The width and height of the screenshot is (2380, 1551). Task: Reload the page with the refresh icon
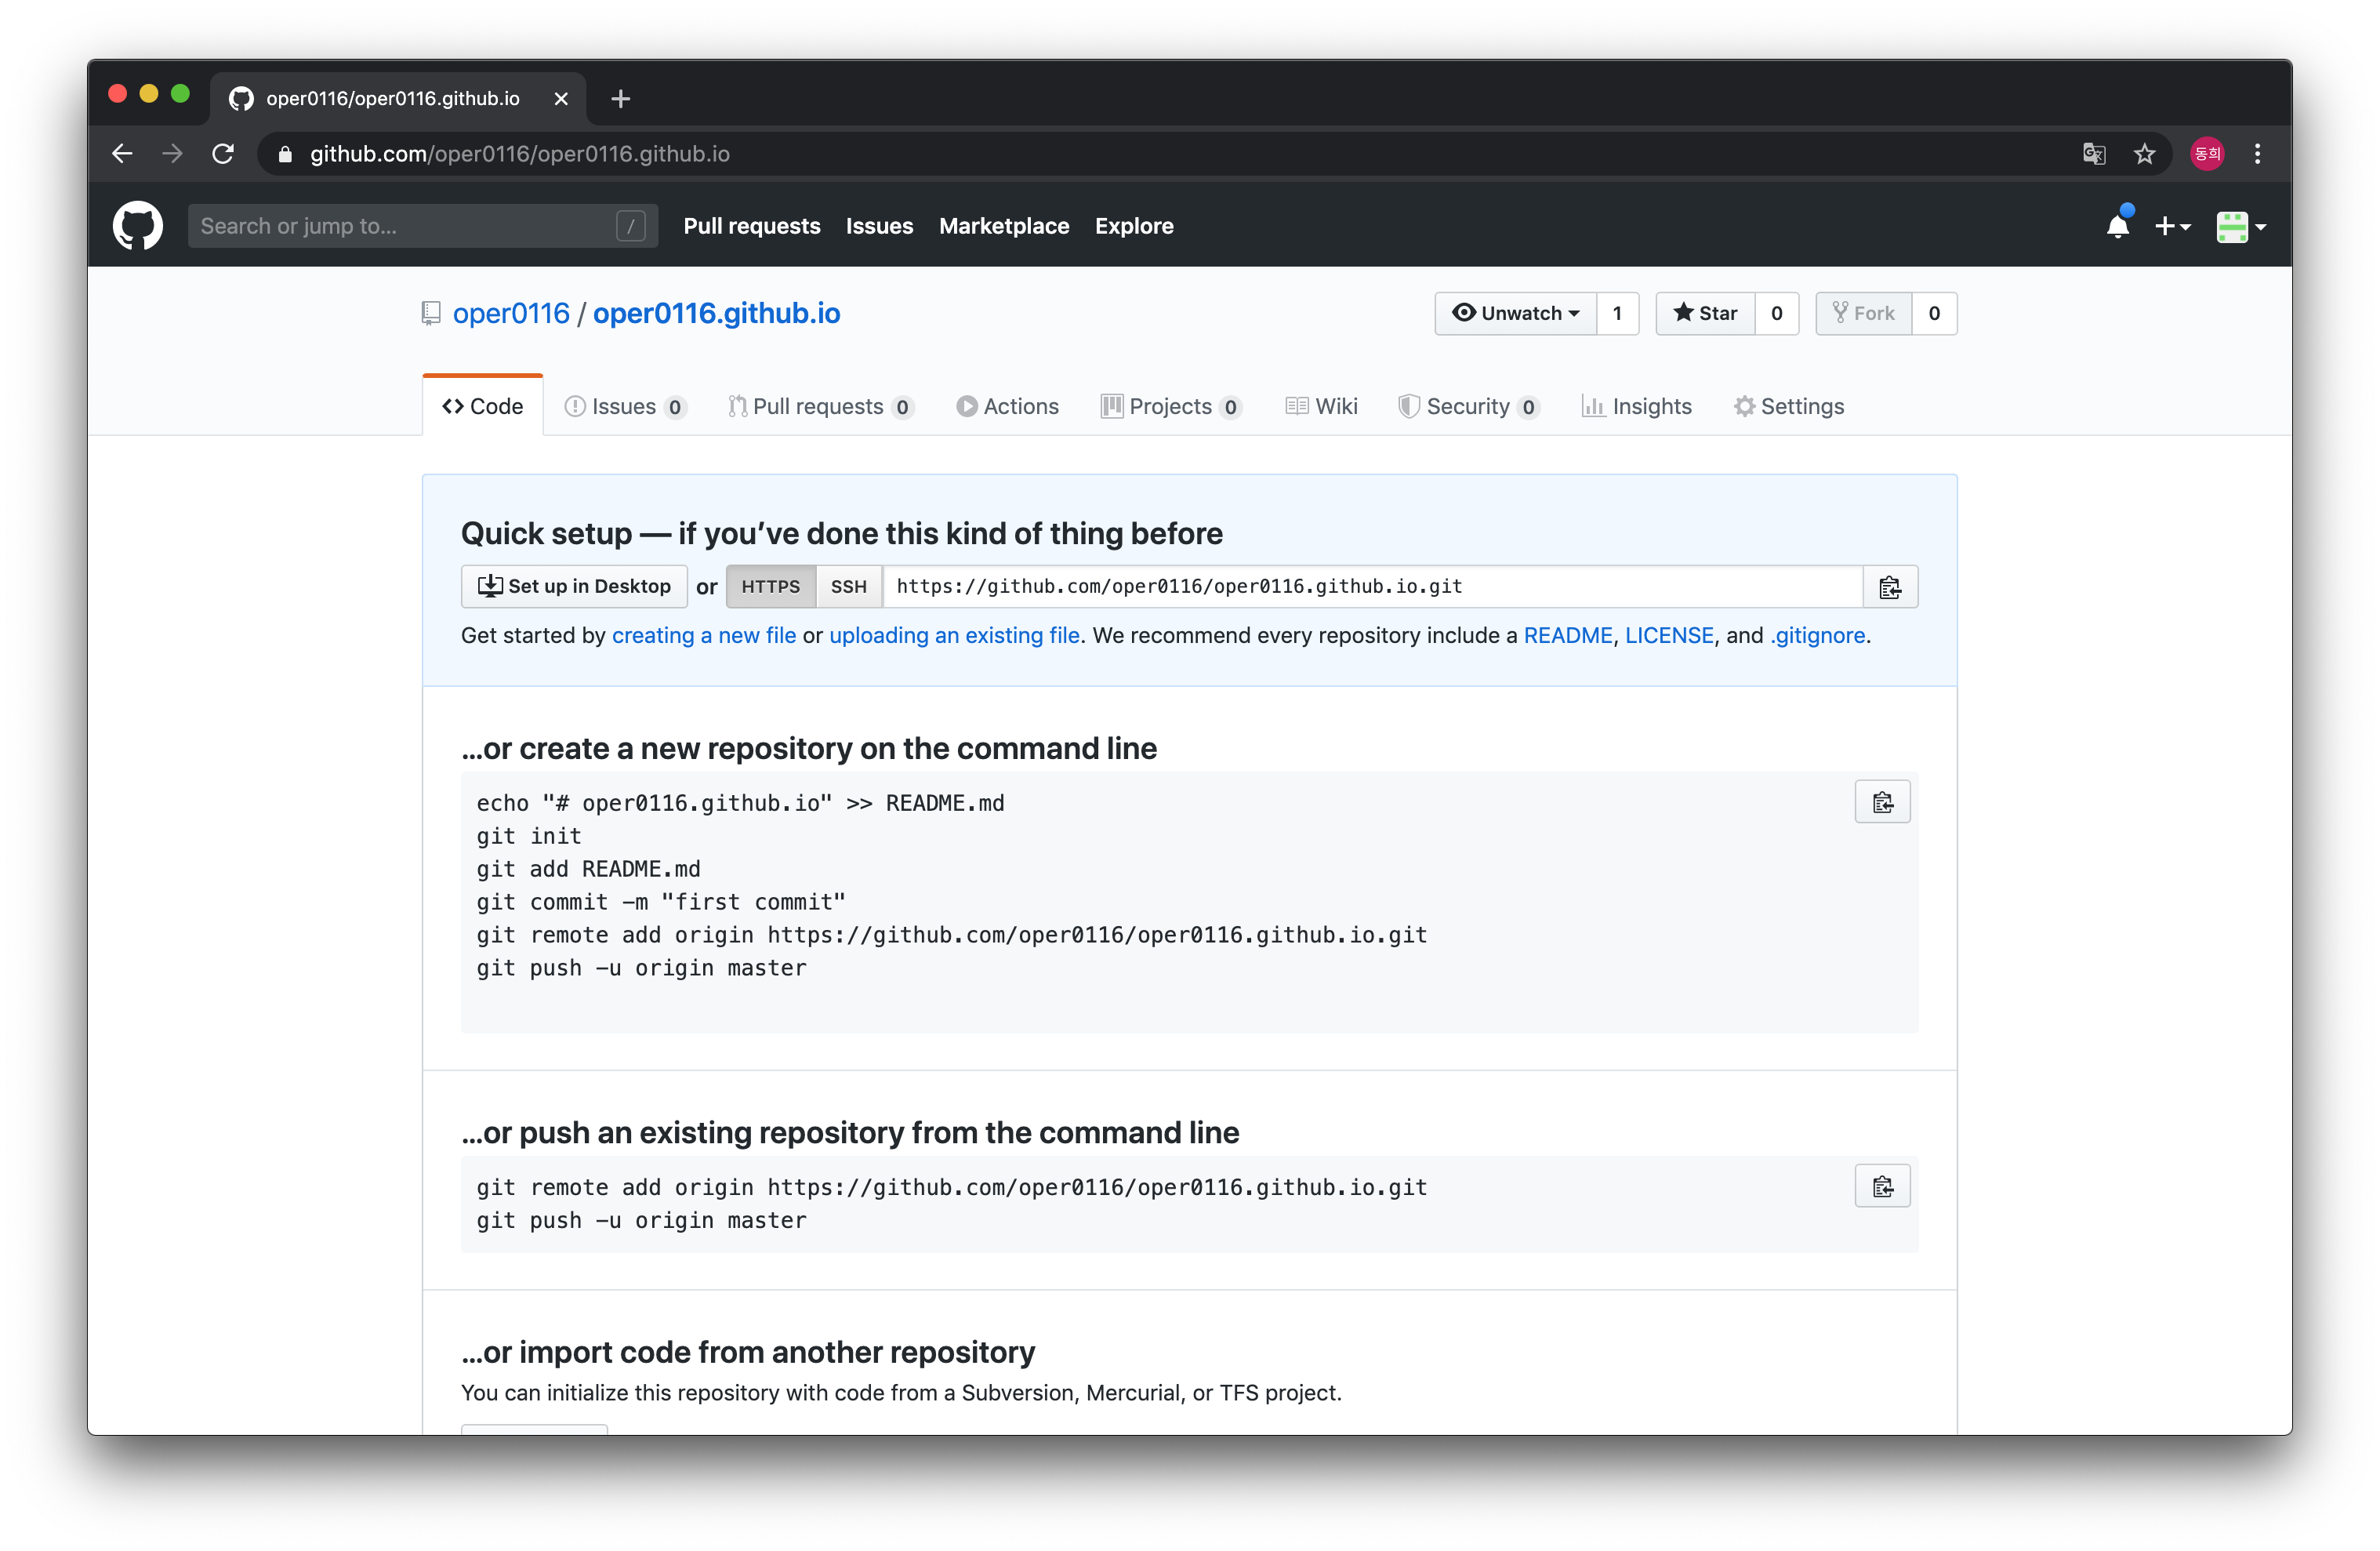(x=223, y=154)
